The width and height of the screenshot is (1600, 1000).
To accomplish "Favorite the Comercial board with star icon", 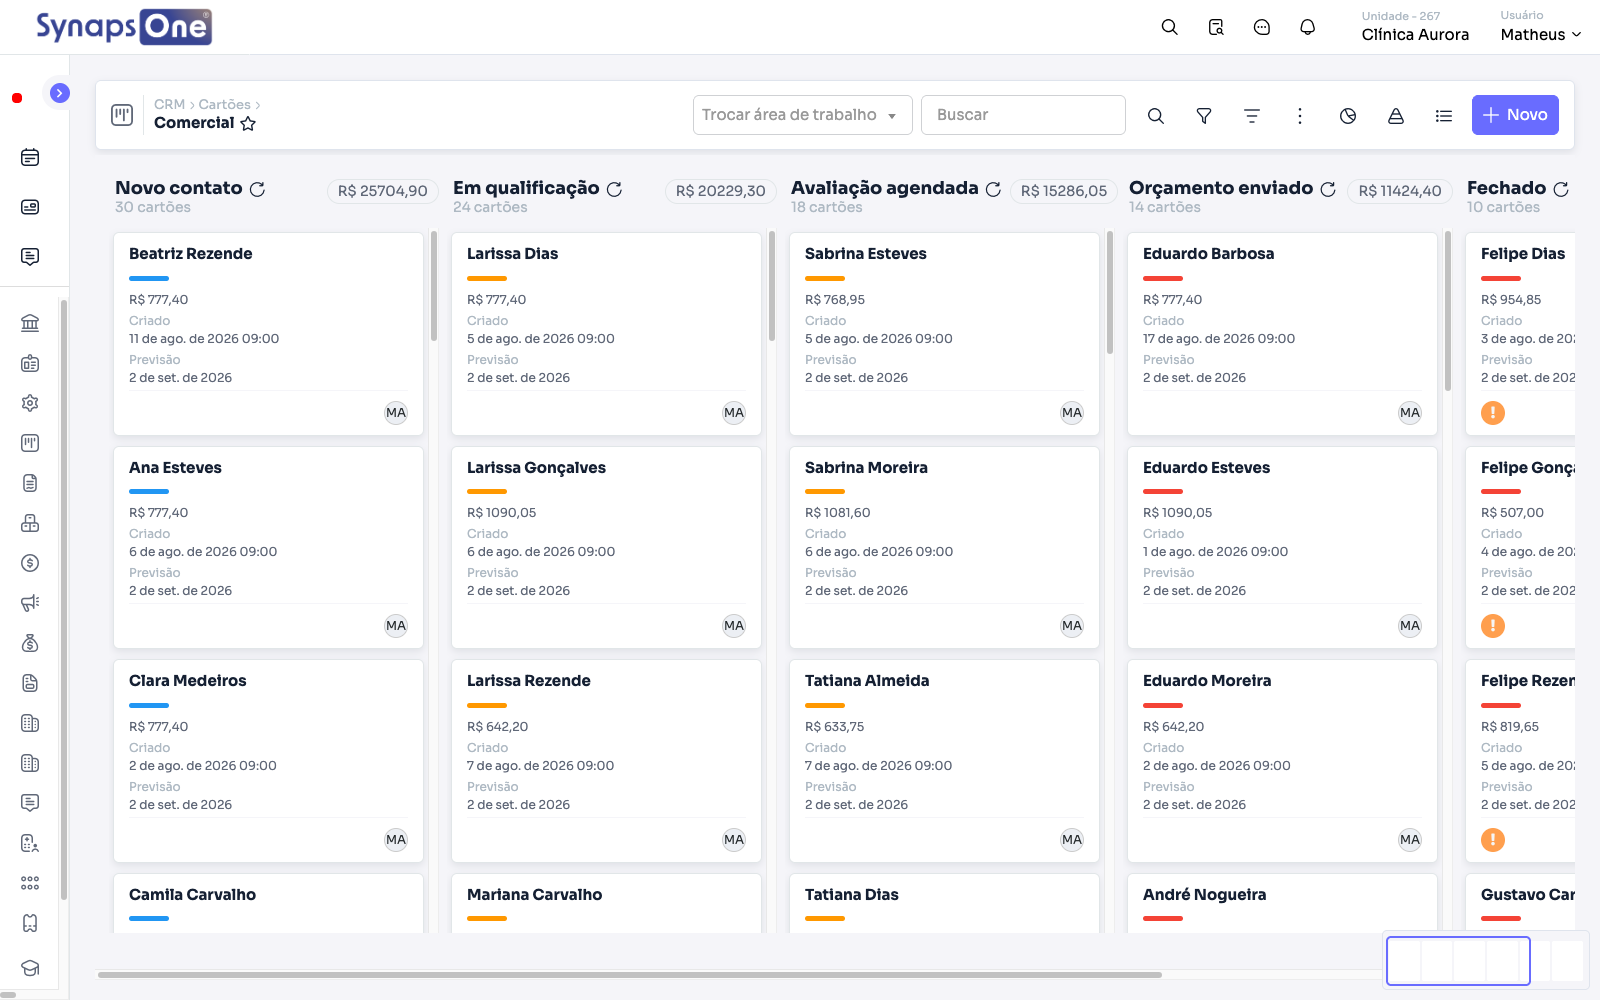I will click(248, 124).
